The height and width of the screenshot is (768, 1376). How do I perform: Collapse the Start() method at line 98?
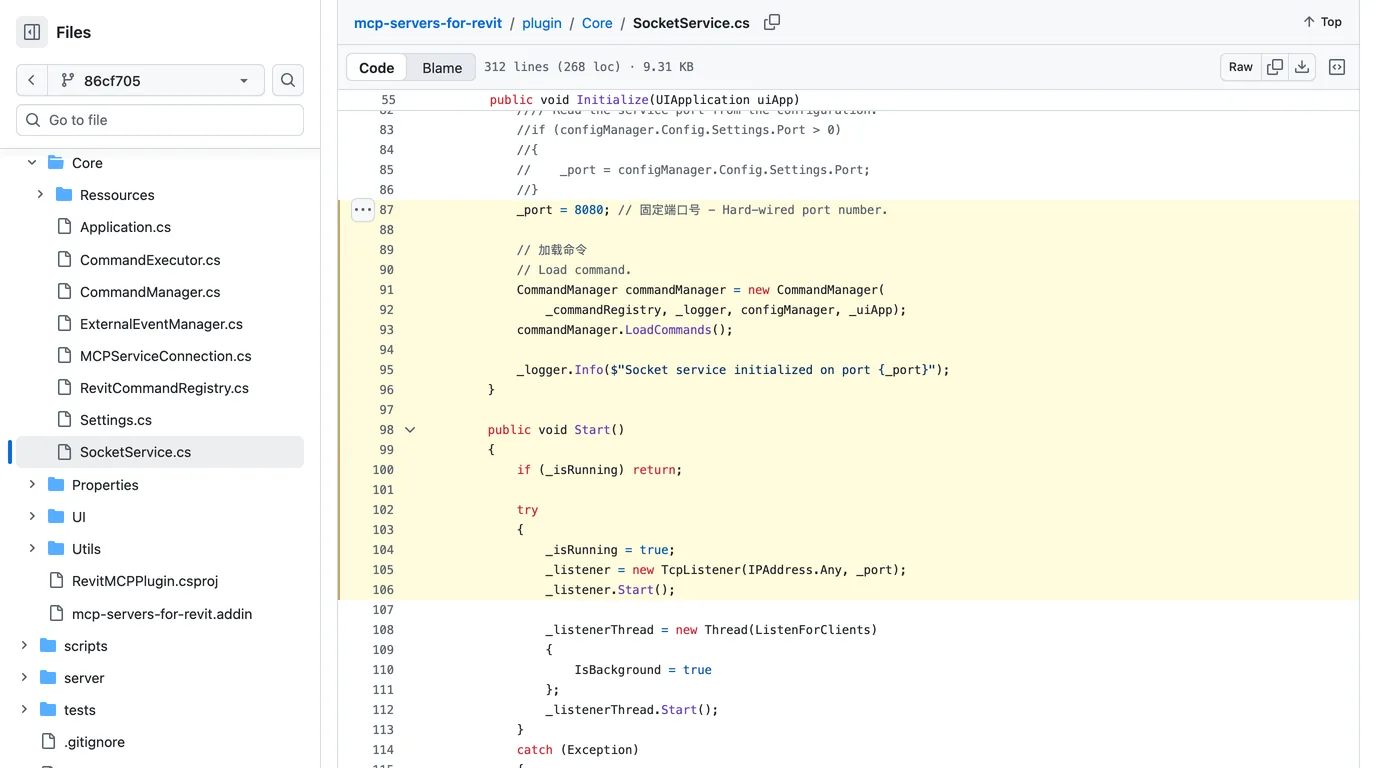pyautogui.click(x=410, y=430)
